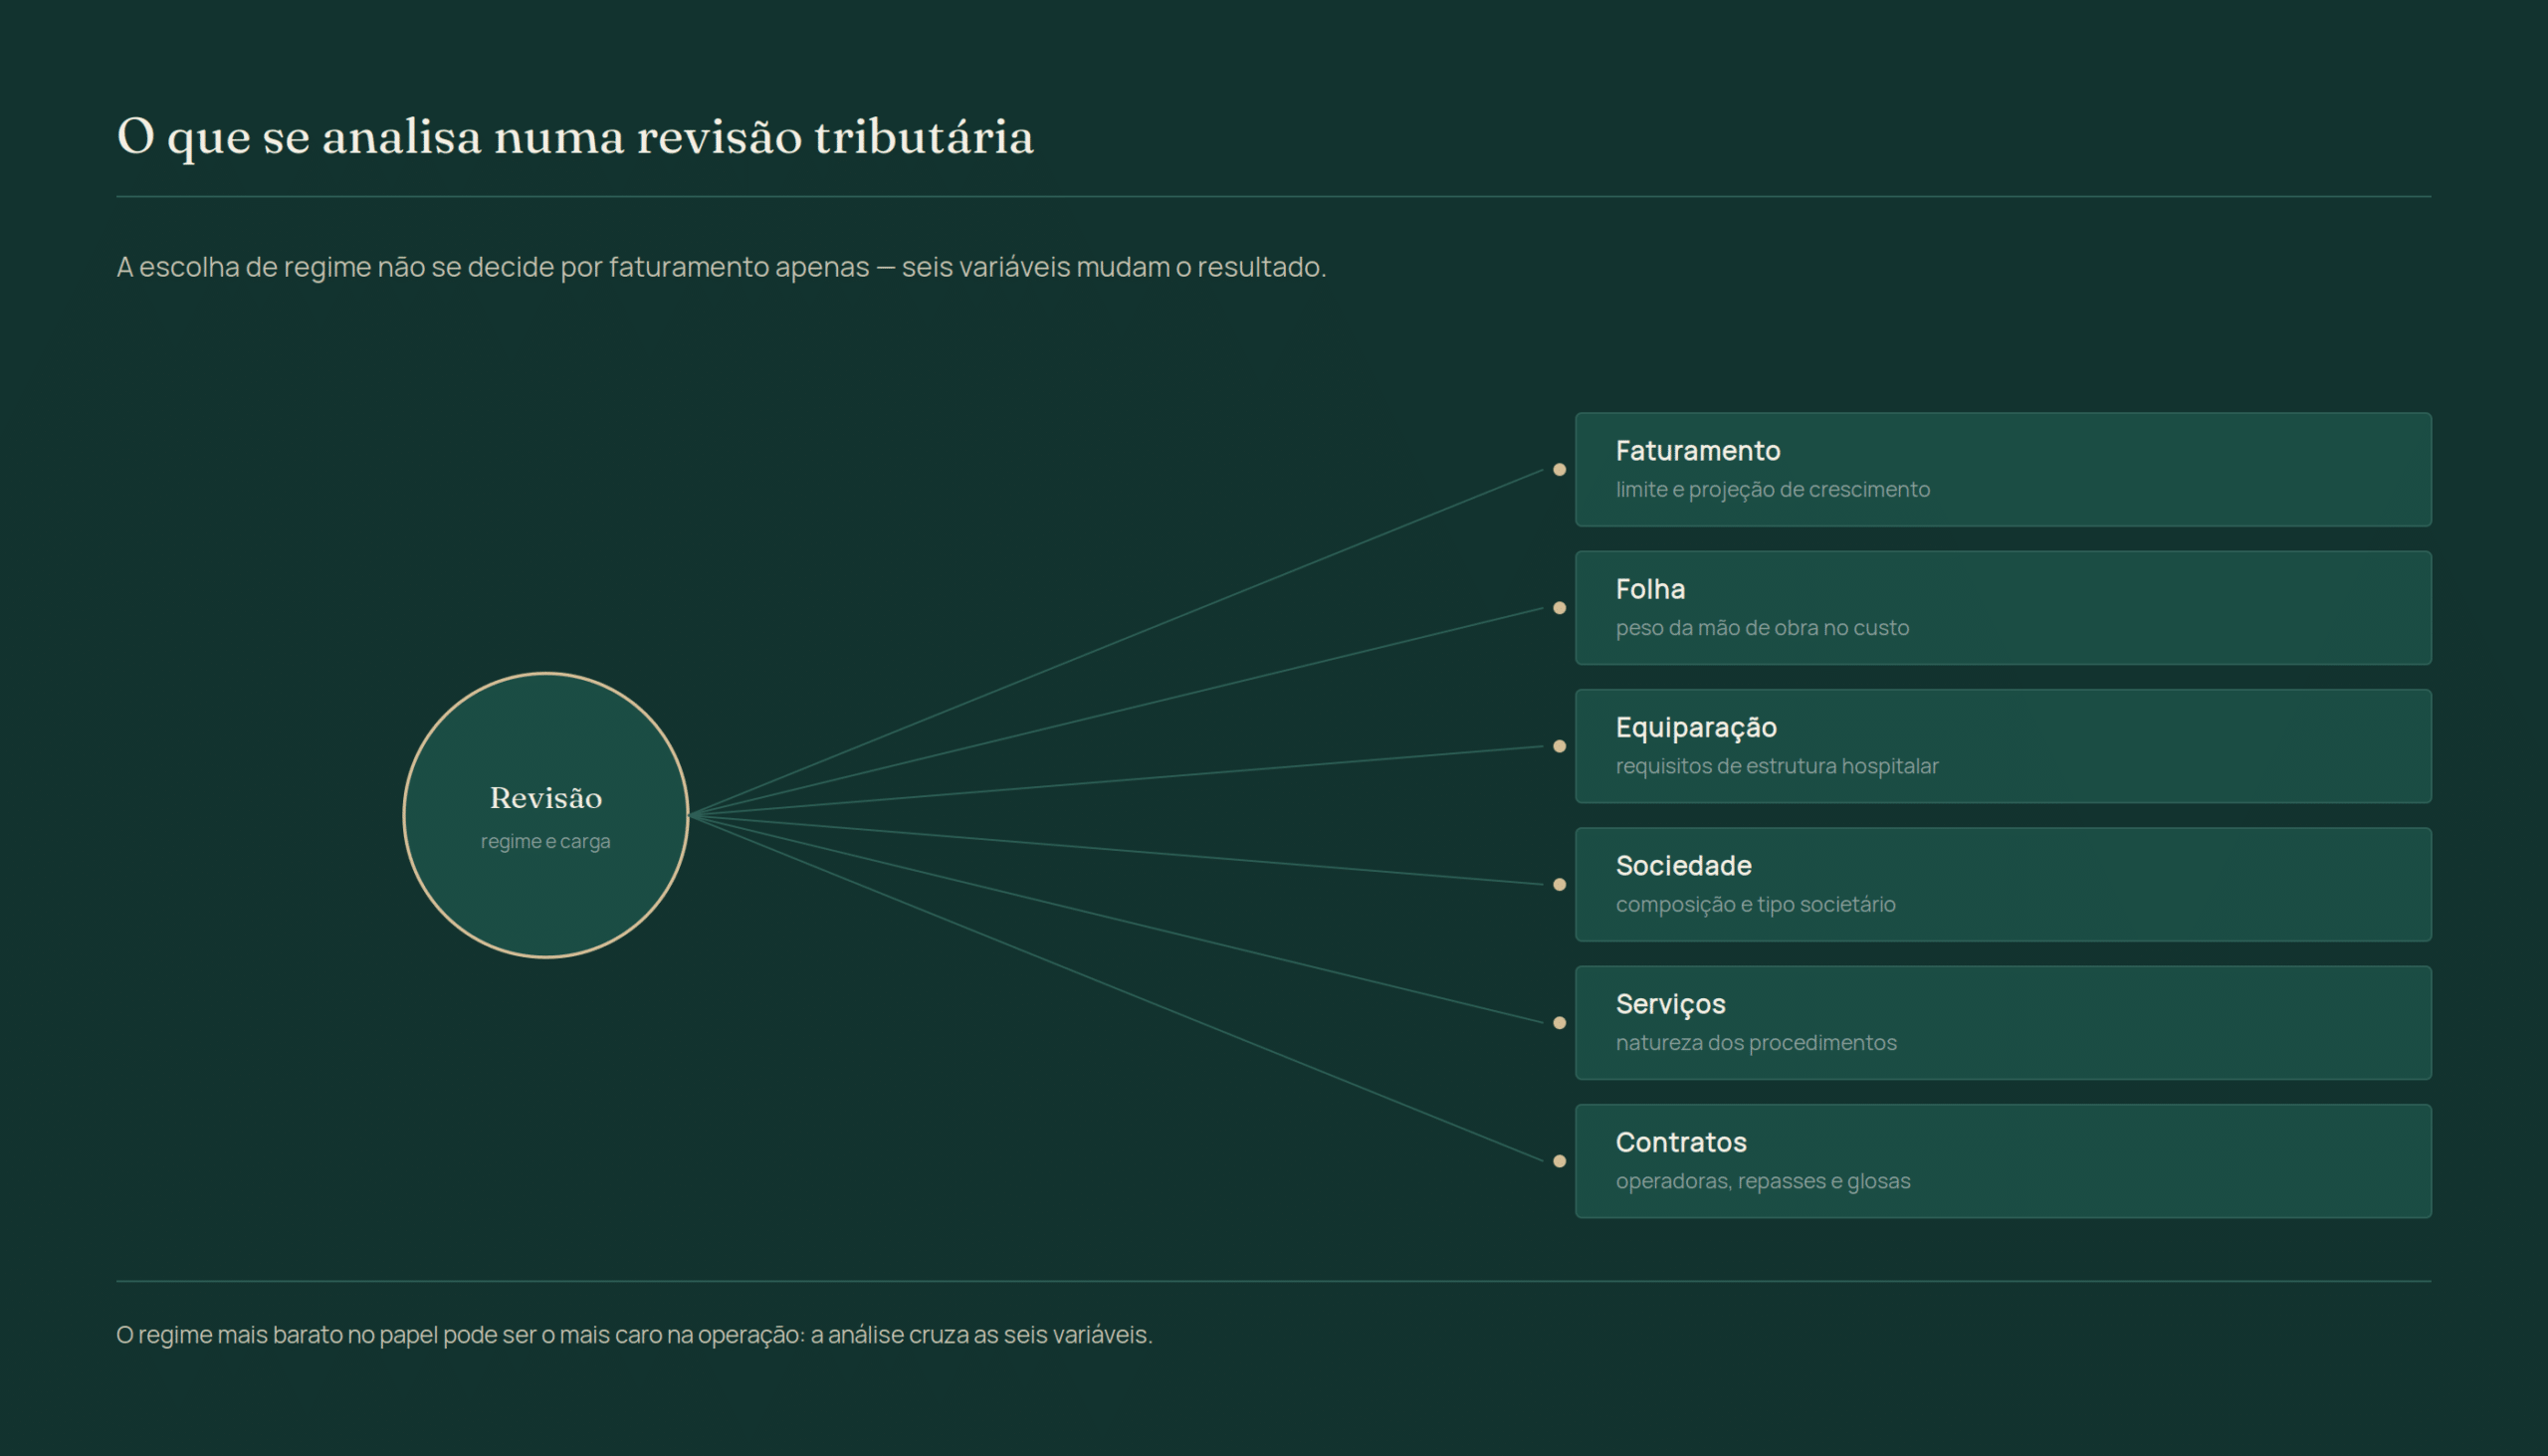Screen dimensions: 2548x1456
Task: Pick the Contratos card
Action: coord(2003,1161)
